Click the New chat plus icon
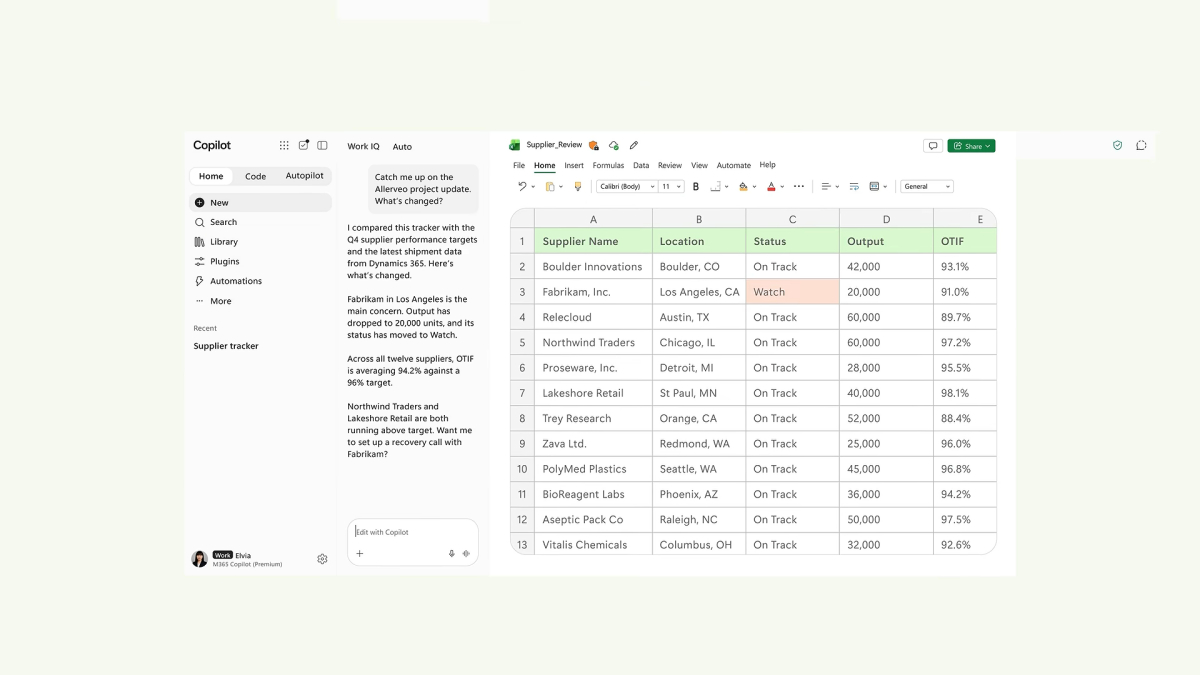This screenshot has height=675, width=1200. 200,202
